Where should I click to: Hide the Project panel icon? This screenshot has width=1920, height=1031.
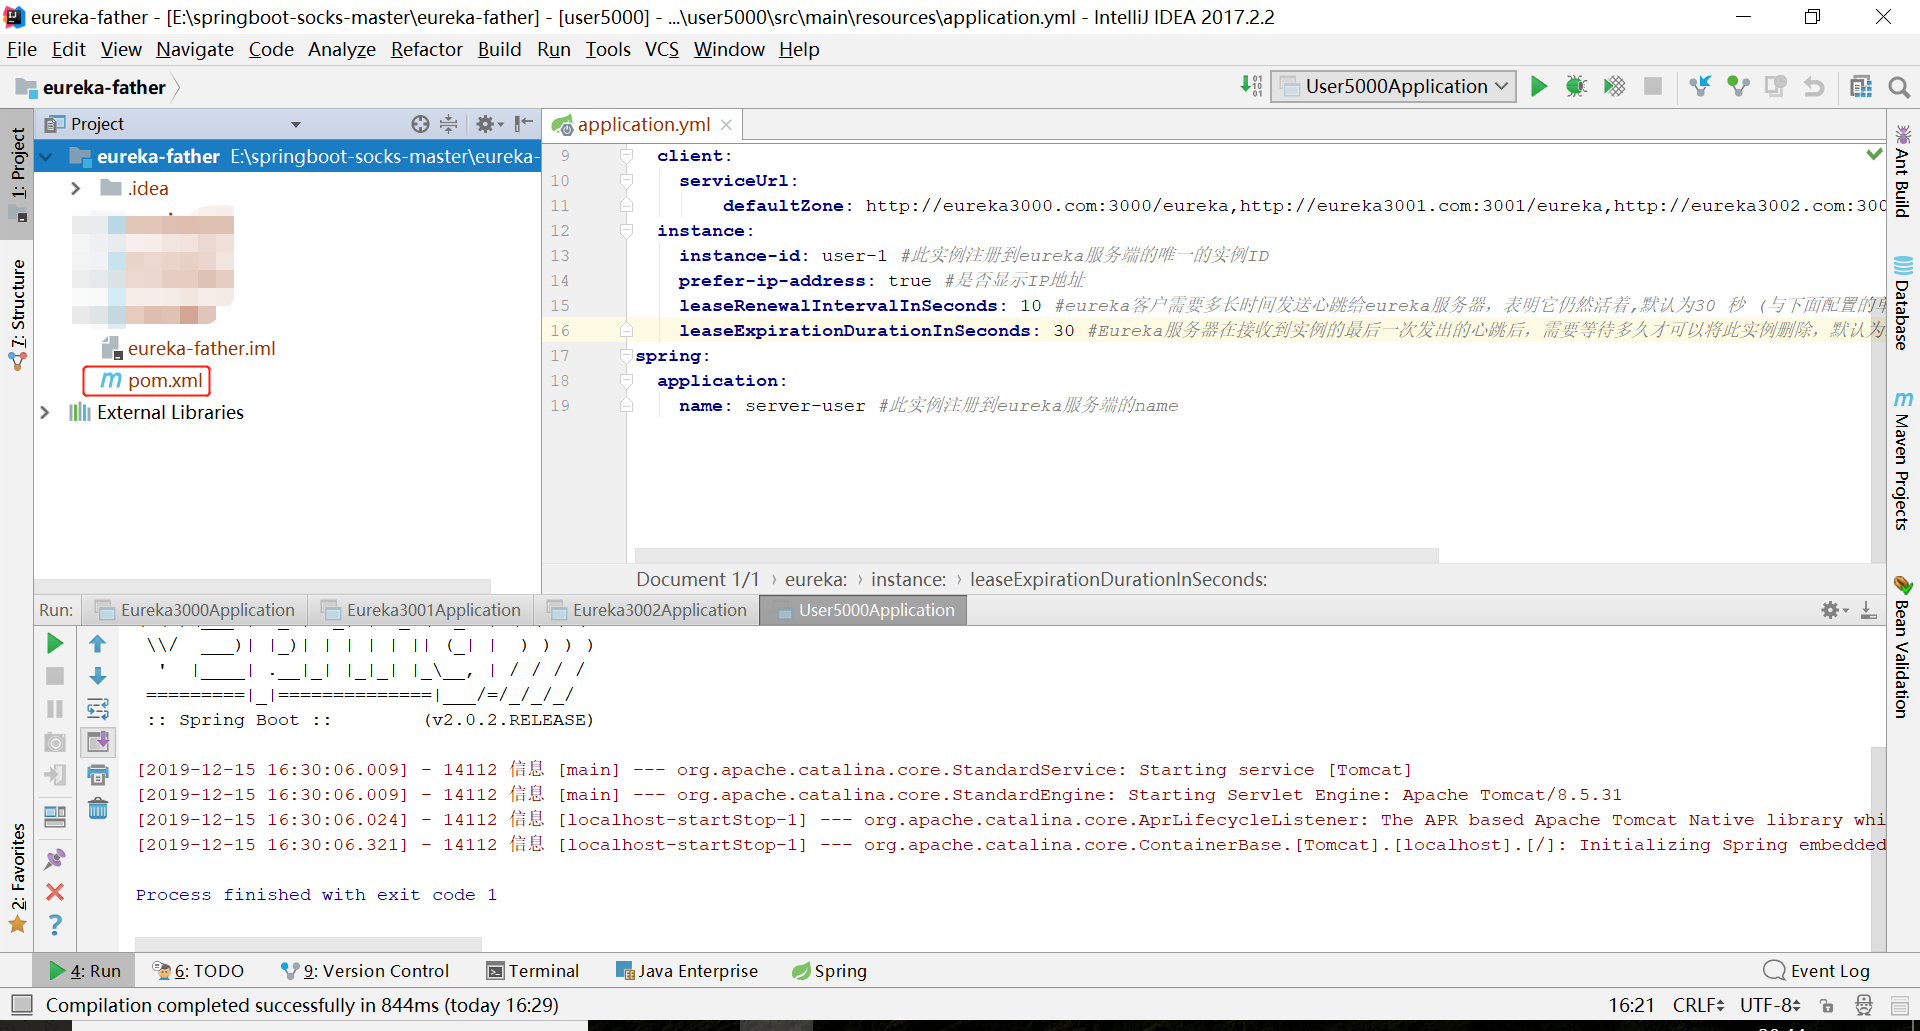tap(523, 124)
